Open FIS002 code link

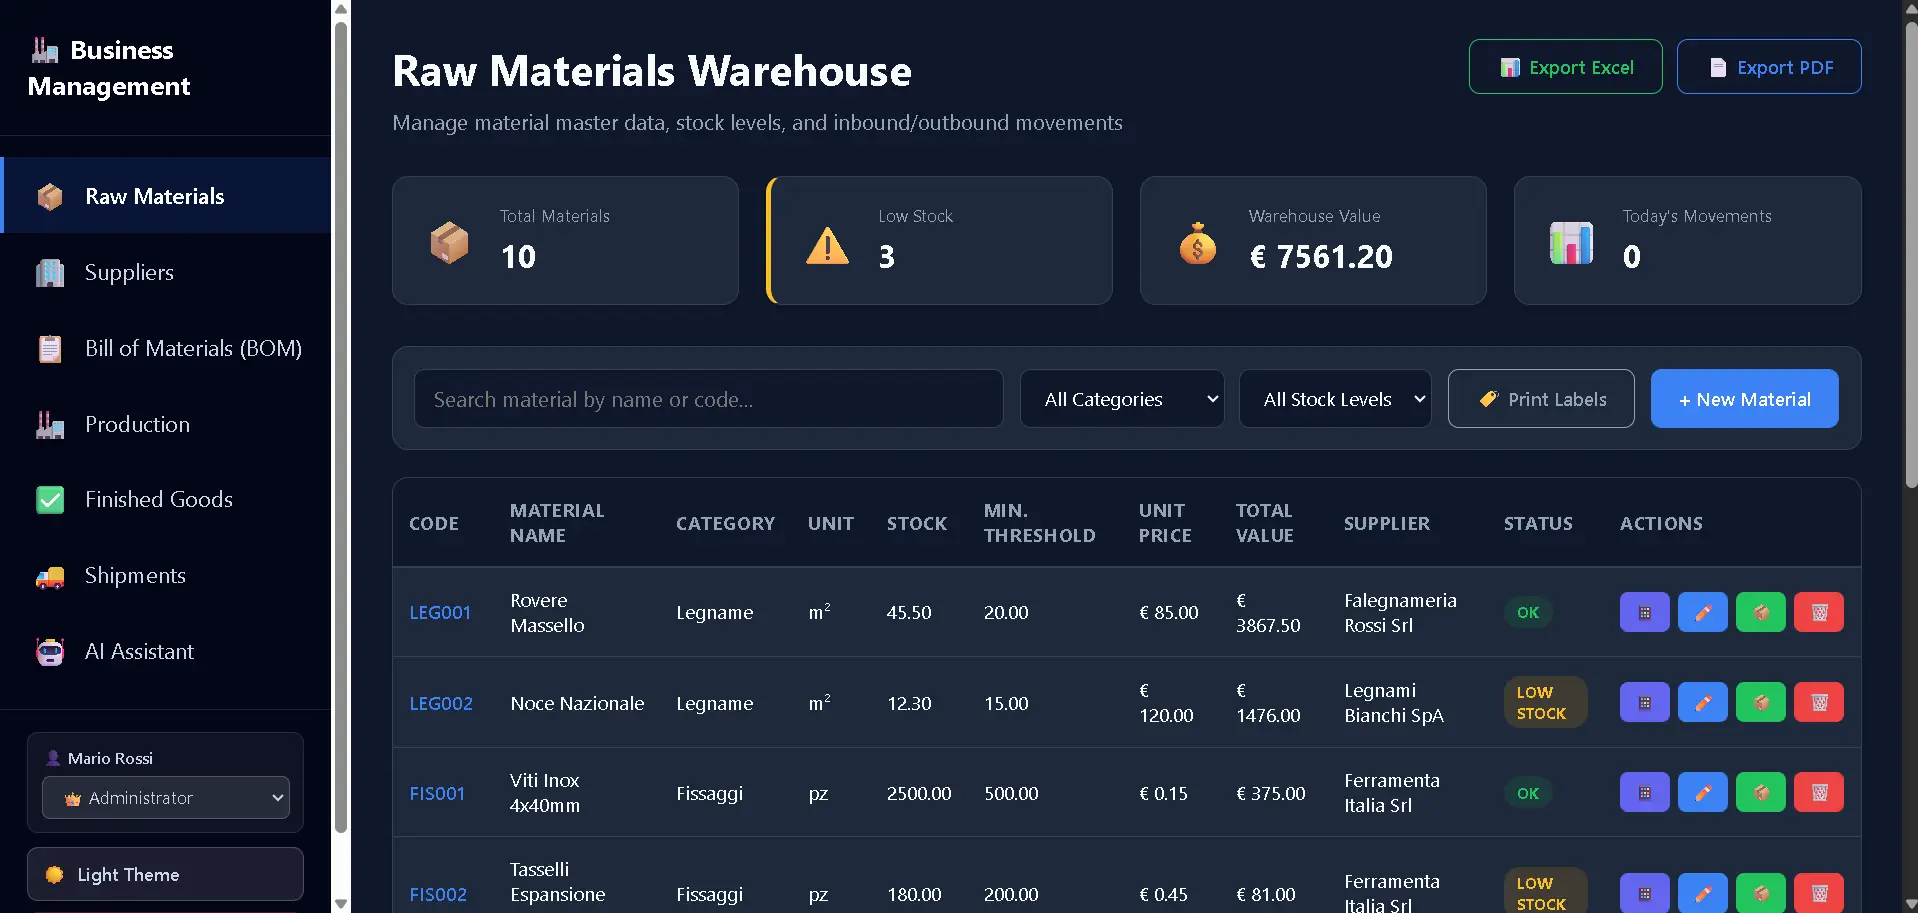point(438,894)
